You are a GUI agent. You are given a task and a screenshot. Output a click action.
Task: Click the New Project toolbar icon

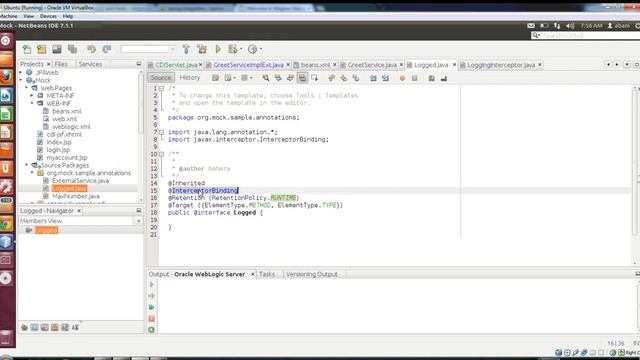tap(42, 49)
